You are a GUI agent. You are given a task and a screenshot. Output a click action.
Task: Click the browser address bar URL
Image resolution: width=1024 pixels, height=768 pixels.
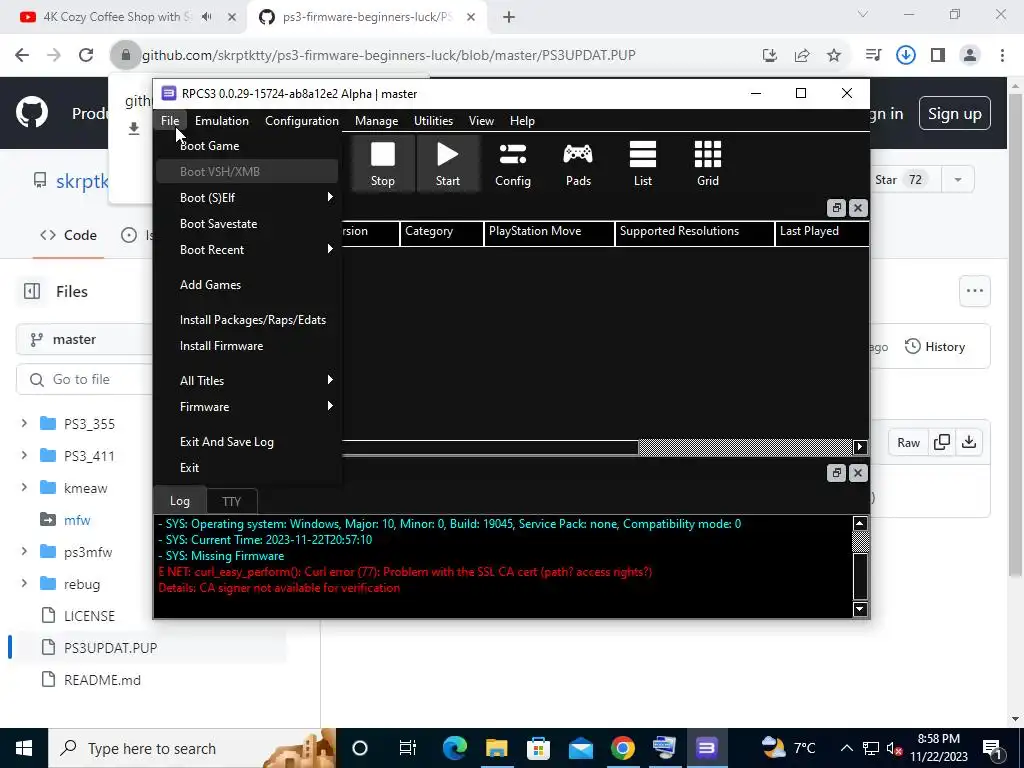[x=389, y=56]
